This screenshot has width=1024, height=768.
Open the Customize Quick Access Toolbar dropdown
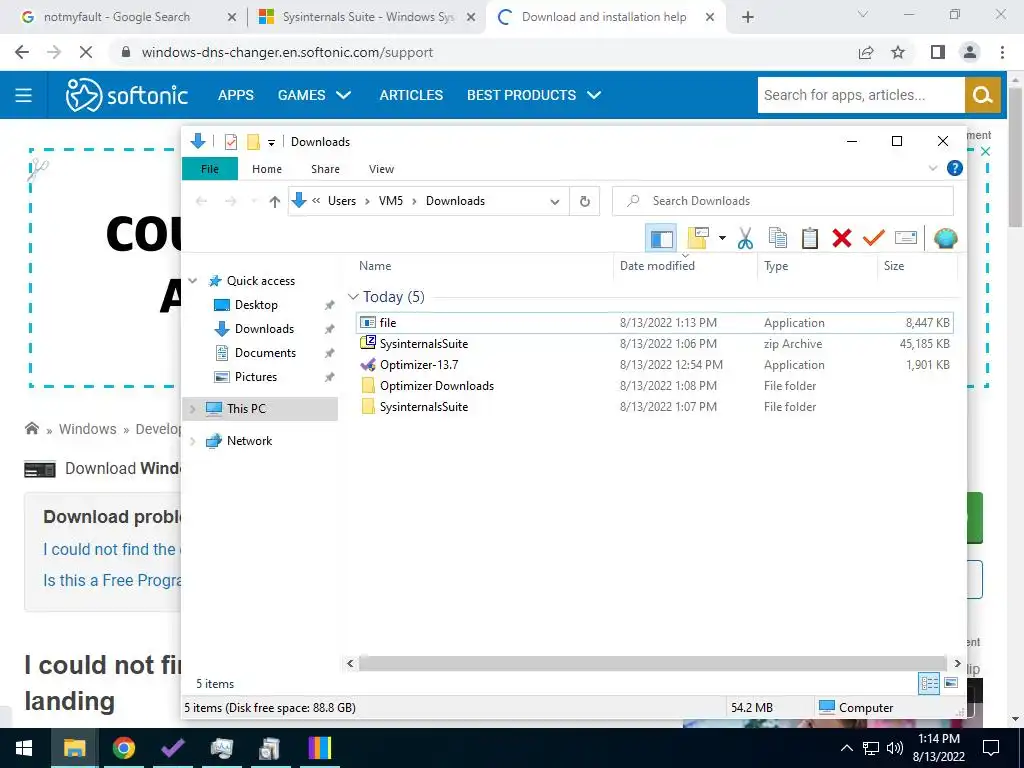271,142
